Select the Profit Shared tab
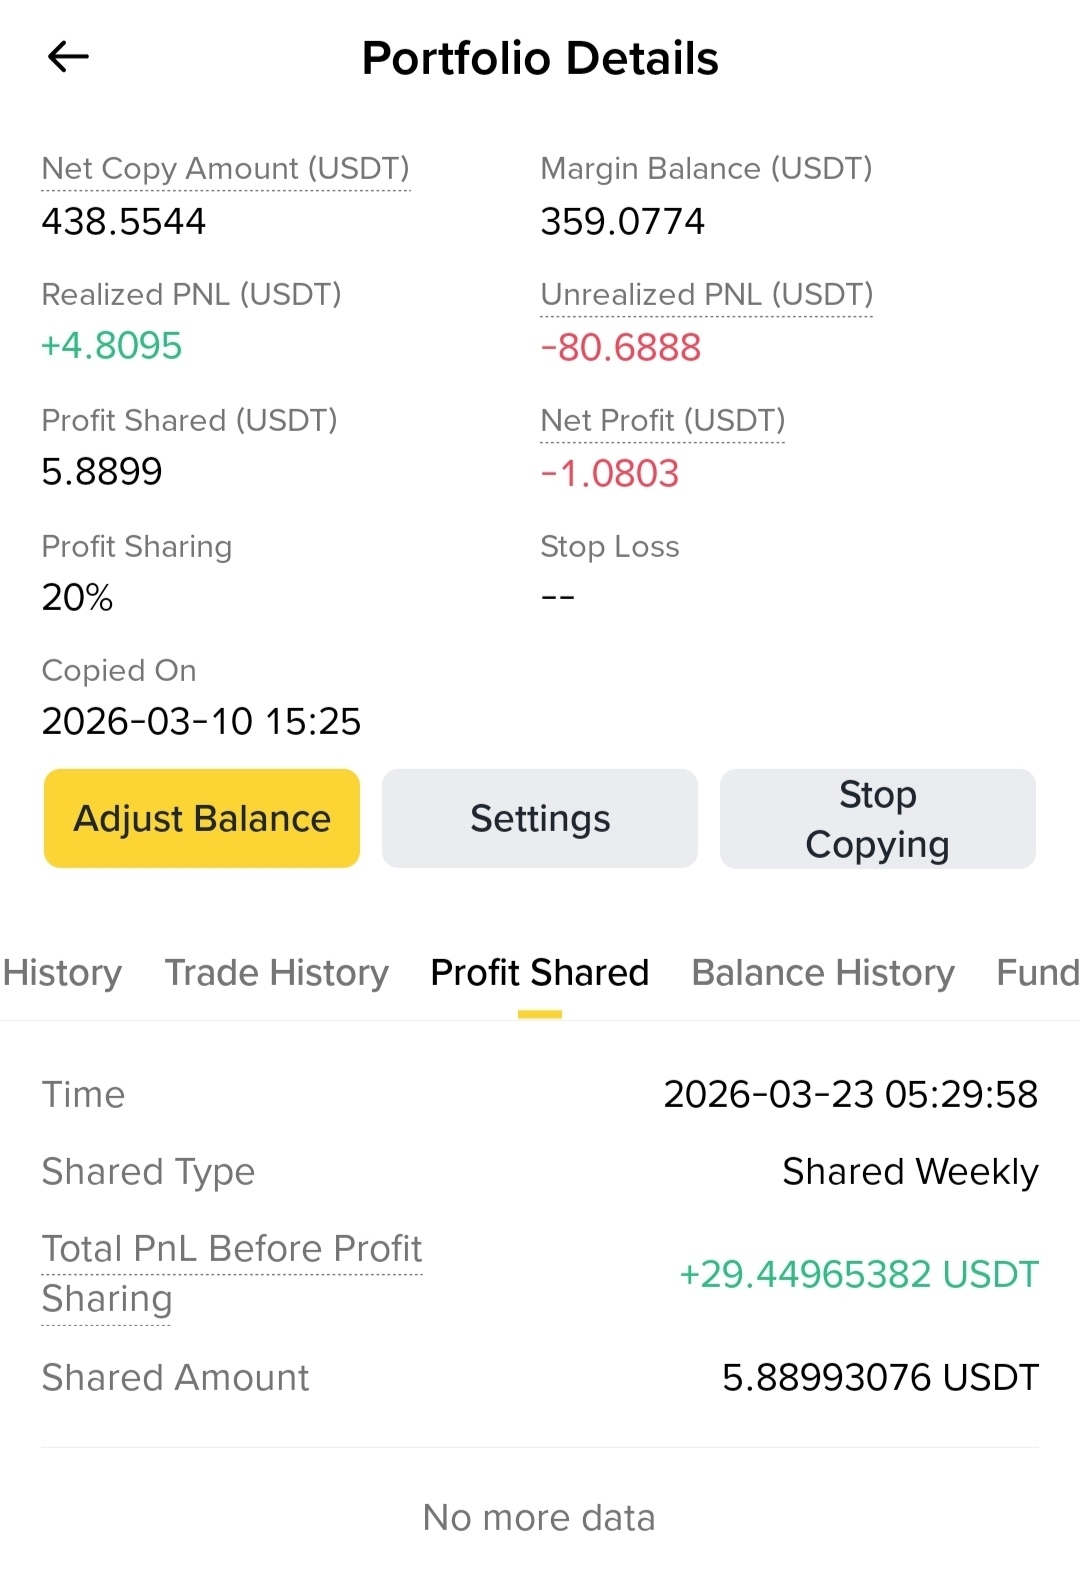The width and height of the screenshot is (1080, 1577). (x=539, y=972)
